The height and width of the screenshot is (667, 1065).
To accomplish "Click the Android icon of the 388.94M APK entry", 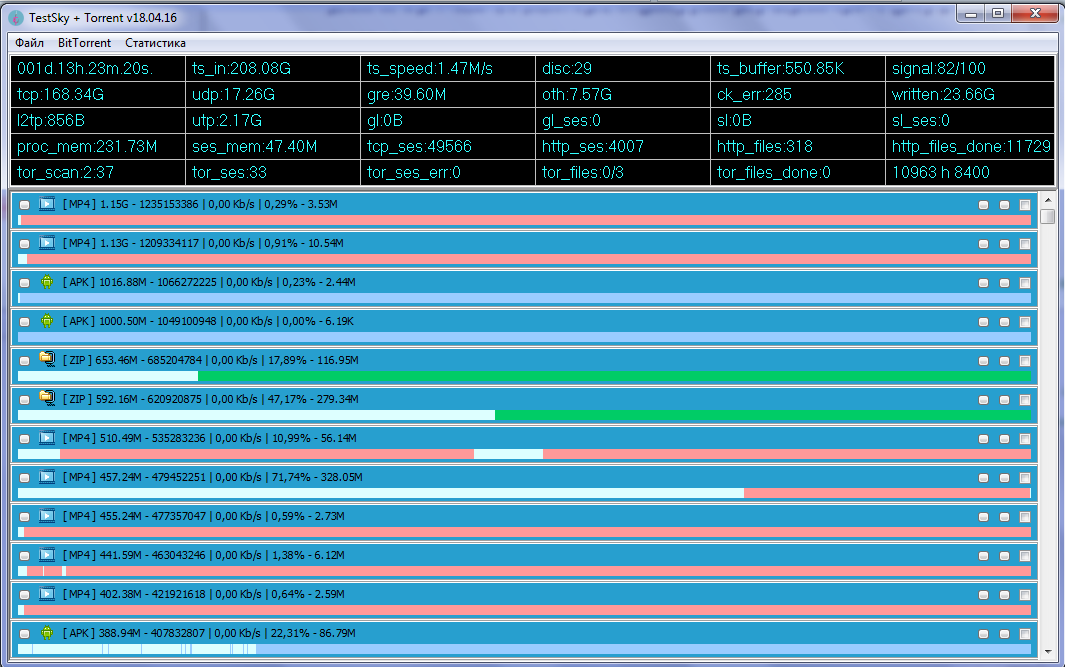I will (47, 633).
